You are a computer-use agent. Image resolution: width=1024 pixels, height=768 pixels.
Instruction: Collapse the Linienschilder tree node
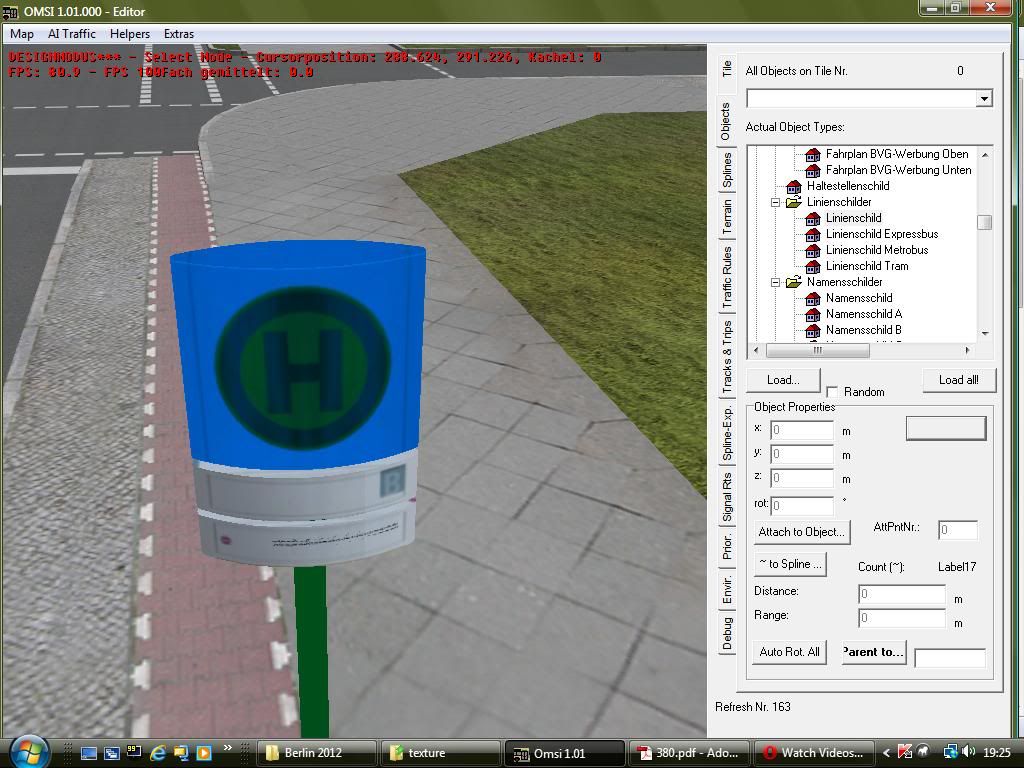[x=775, y=203]
